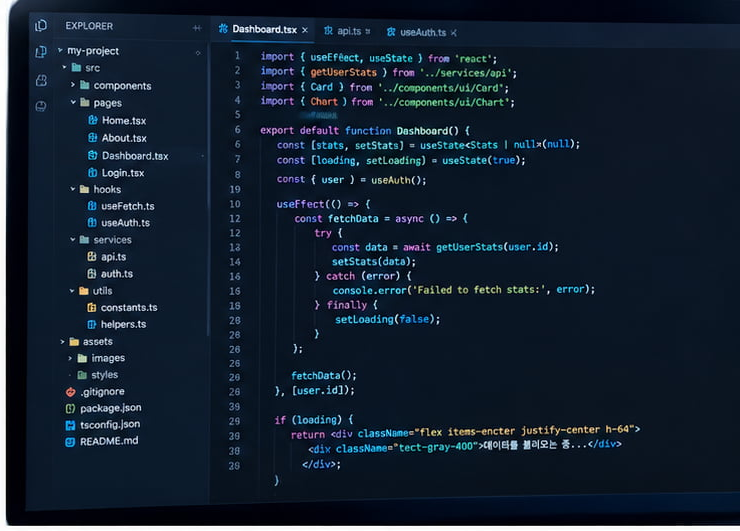Click the Home.tsx file icon

(x=92, y=120)
